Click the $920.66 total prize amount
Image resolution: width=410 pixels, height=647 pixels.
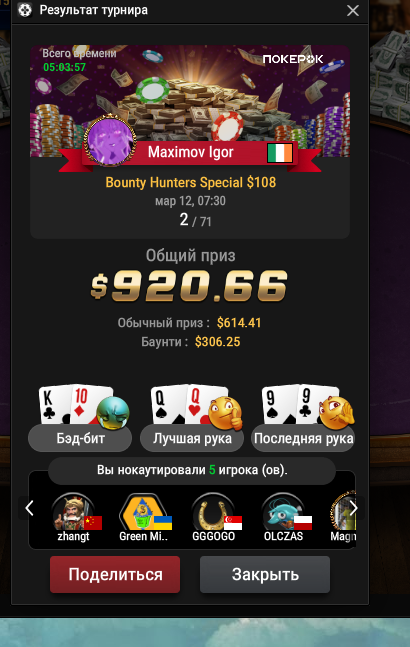tap(189, 286)
